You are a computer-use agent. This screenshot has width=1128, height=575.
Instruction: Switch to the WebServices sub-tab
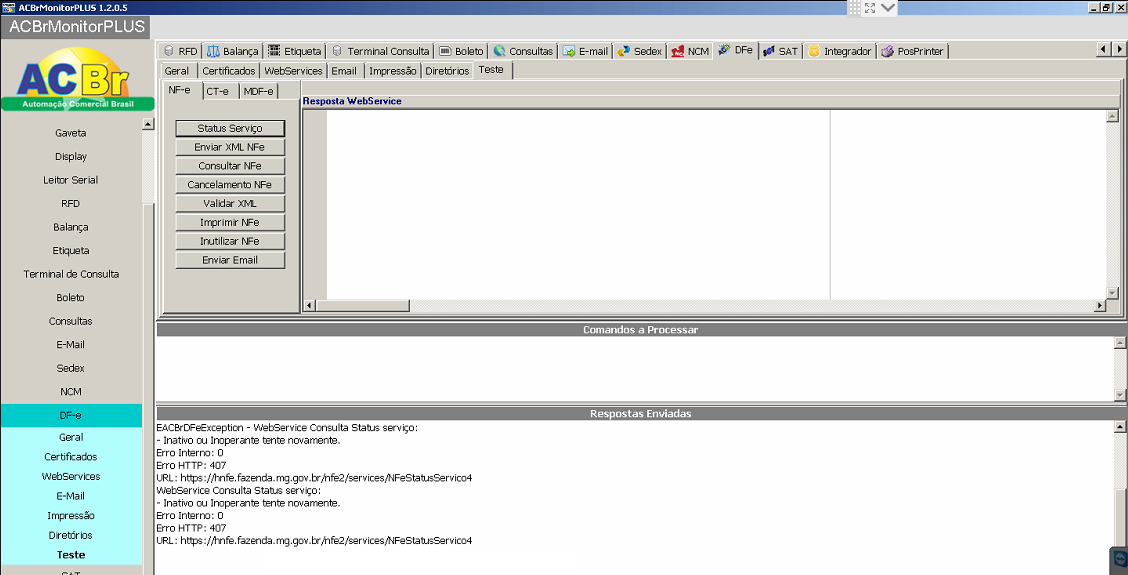pos(293,71)
